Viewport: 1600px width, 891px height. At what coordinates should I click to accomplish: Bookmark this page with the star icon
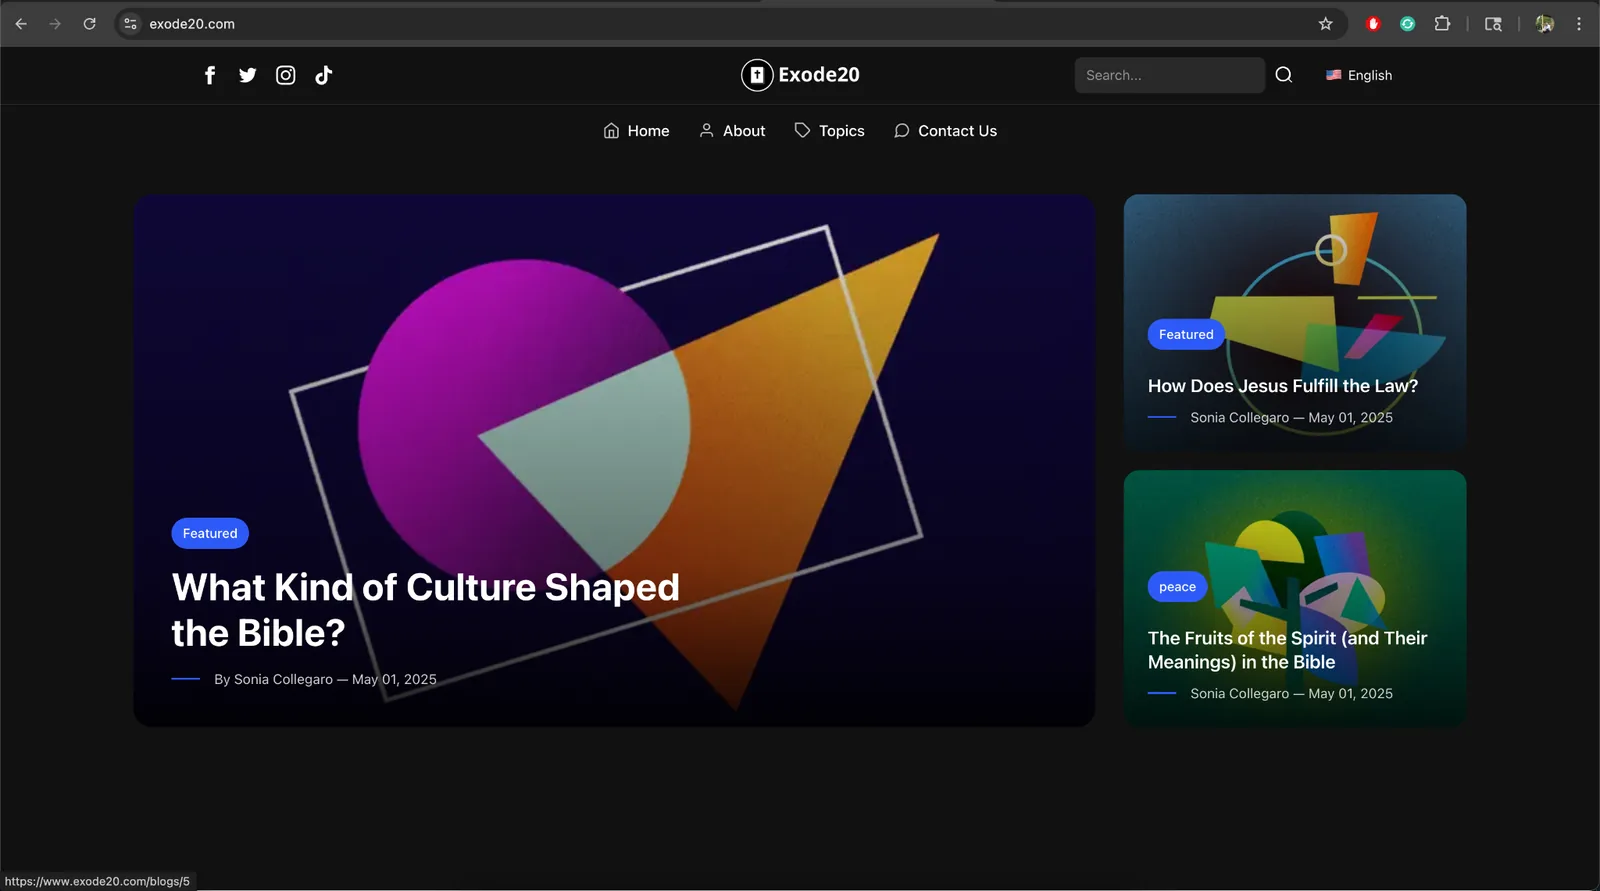1326,24
